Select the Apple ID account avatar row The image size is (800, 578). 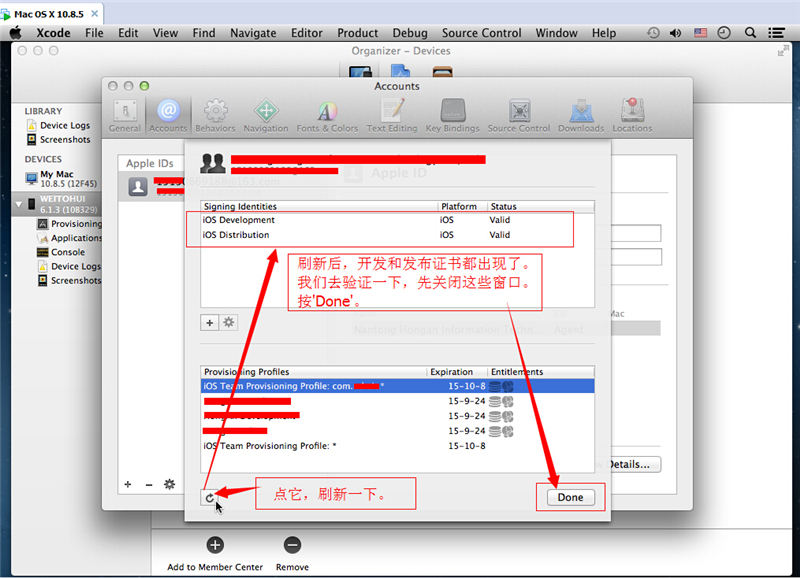coord(151,186)
